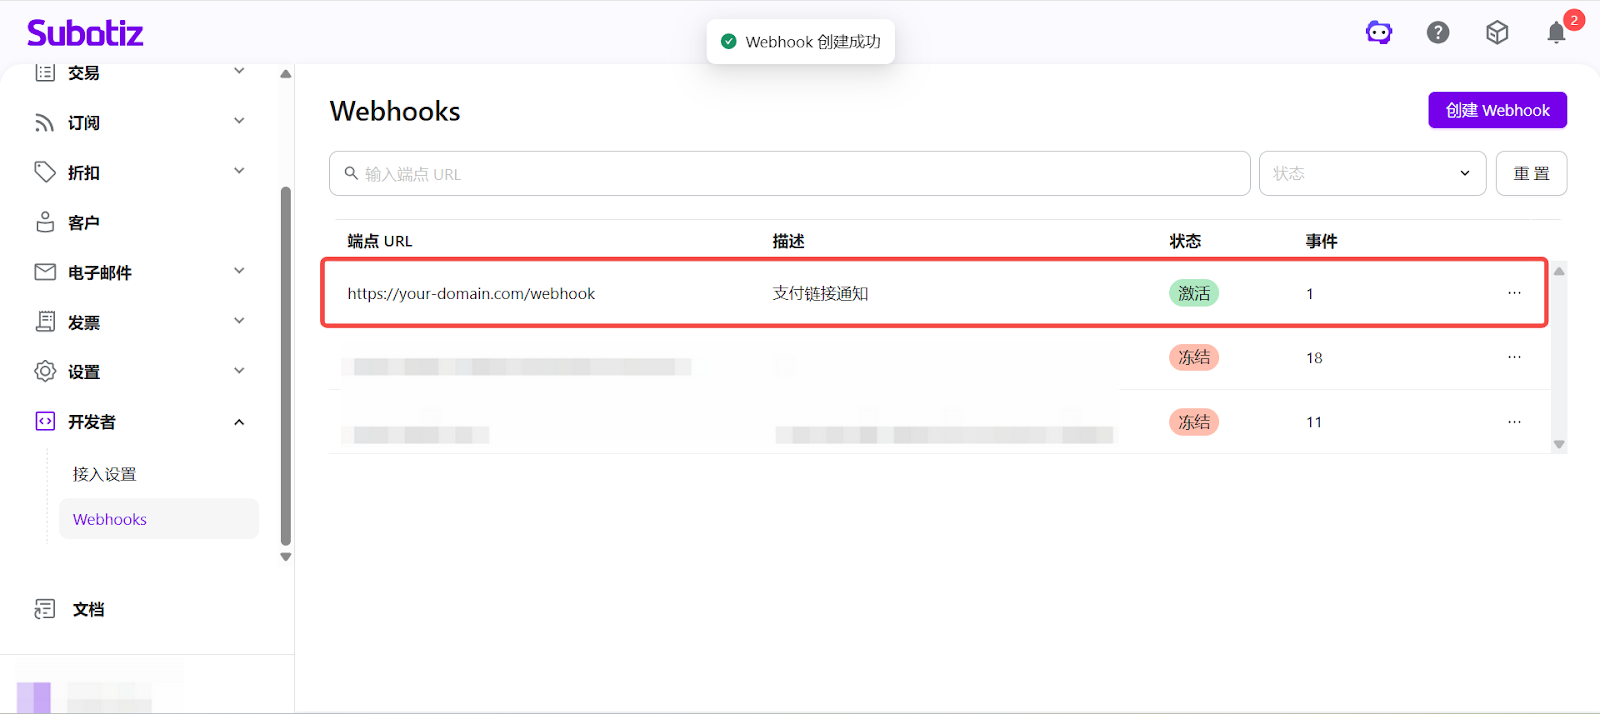The height and width of the screenshot is (714, 1600).
Task: Expand the 发票 invoice menu section
Action: tap(239, 321)
